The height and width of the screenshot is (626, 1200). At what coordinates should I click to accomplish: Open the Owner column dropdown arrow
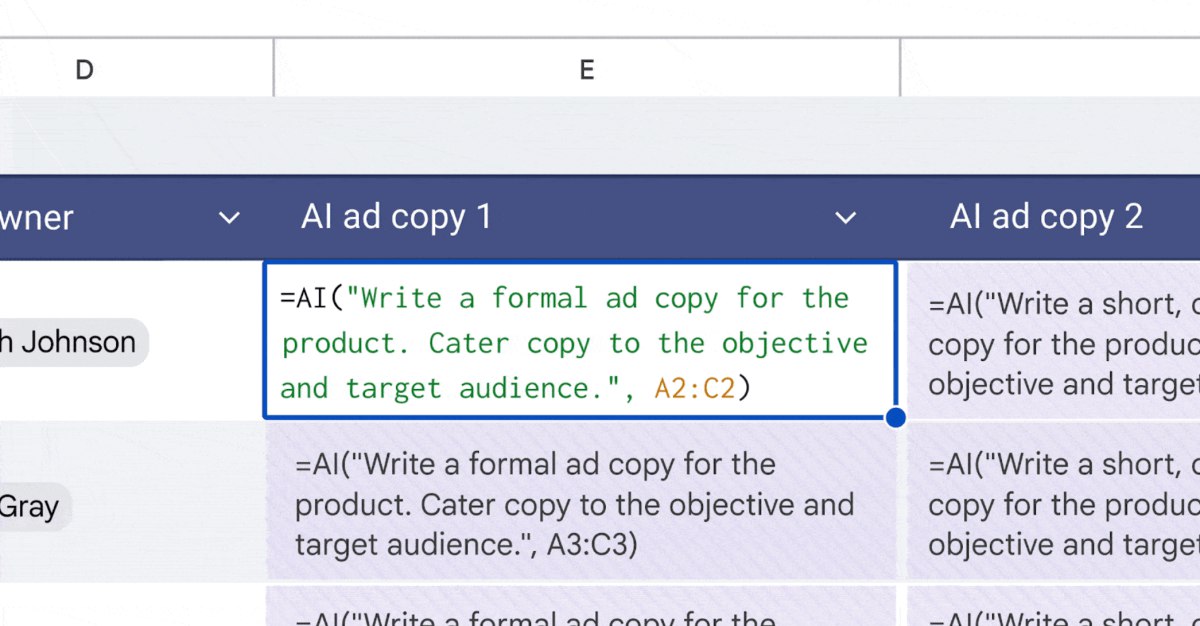point(230,218)
